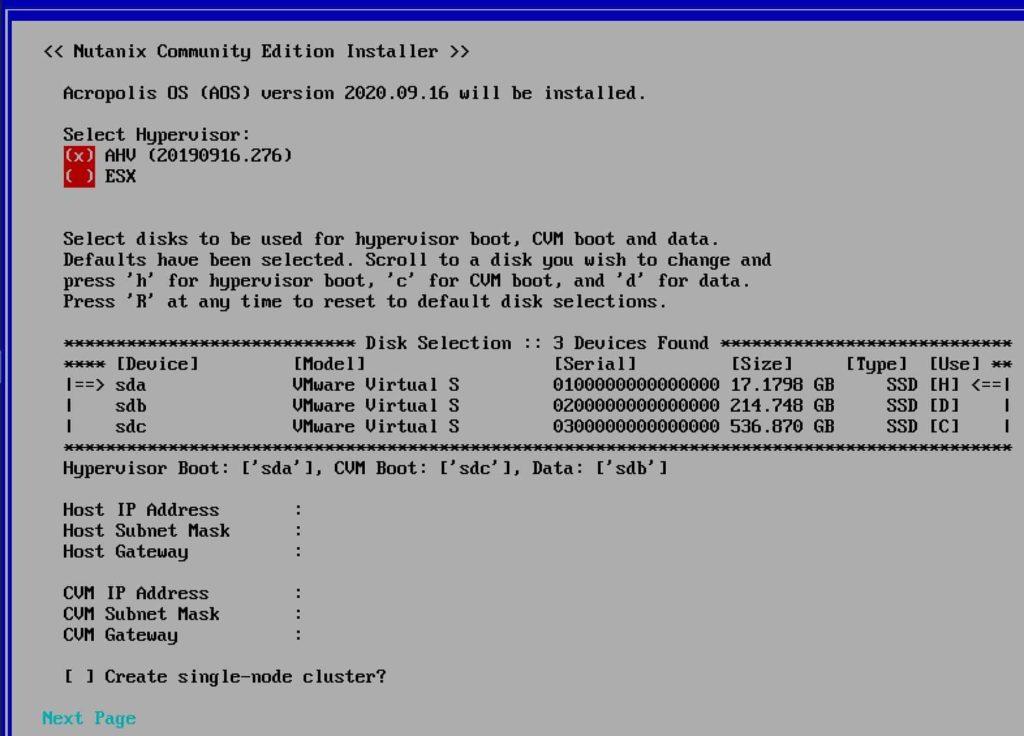Click the [H] use marker for sda

tap(944, 385)
